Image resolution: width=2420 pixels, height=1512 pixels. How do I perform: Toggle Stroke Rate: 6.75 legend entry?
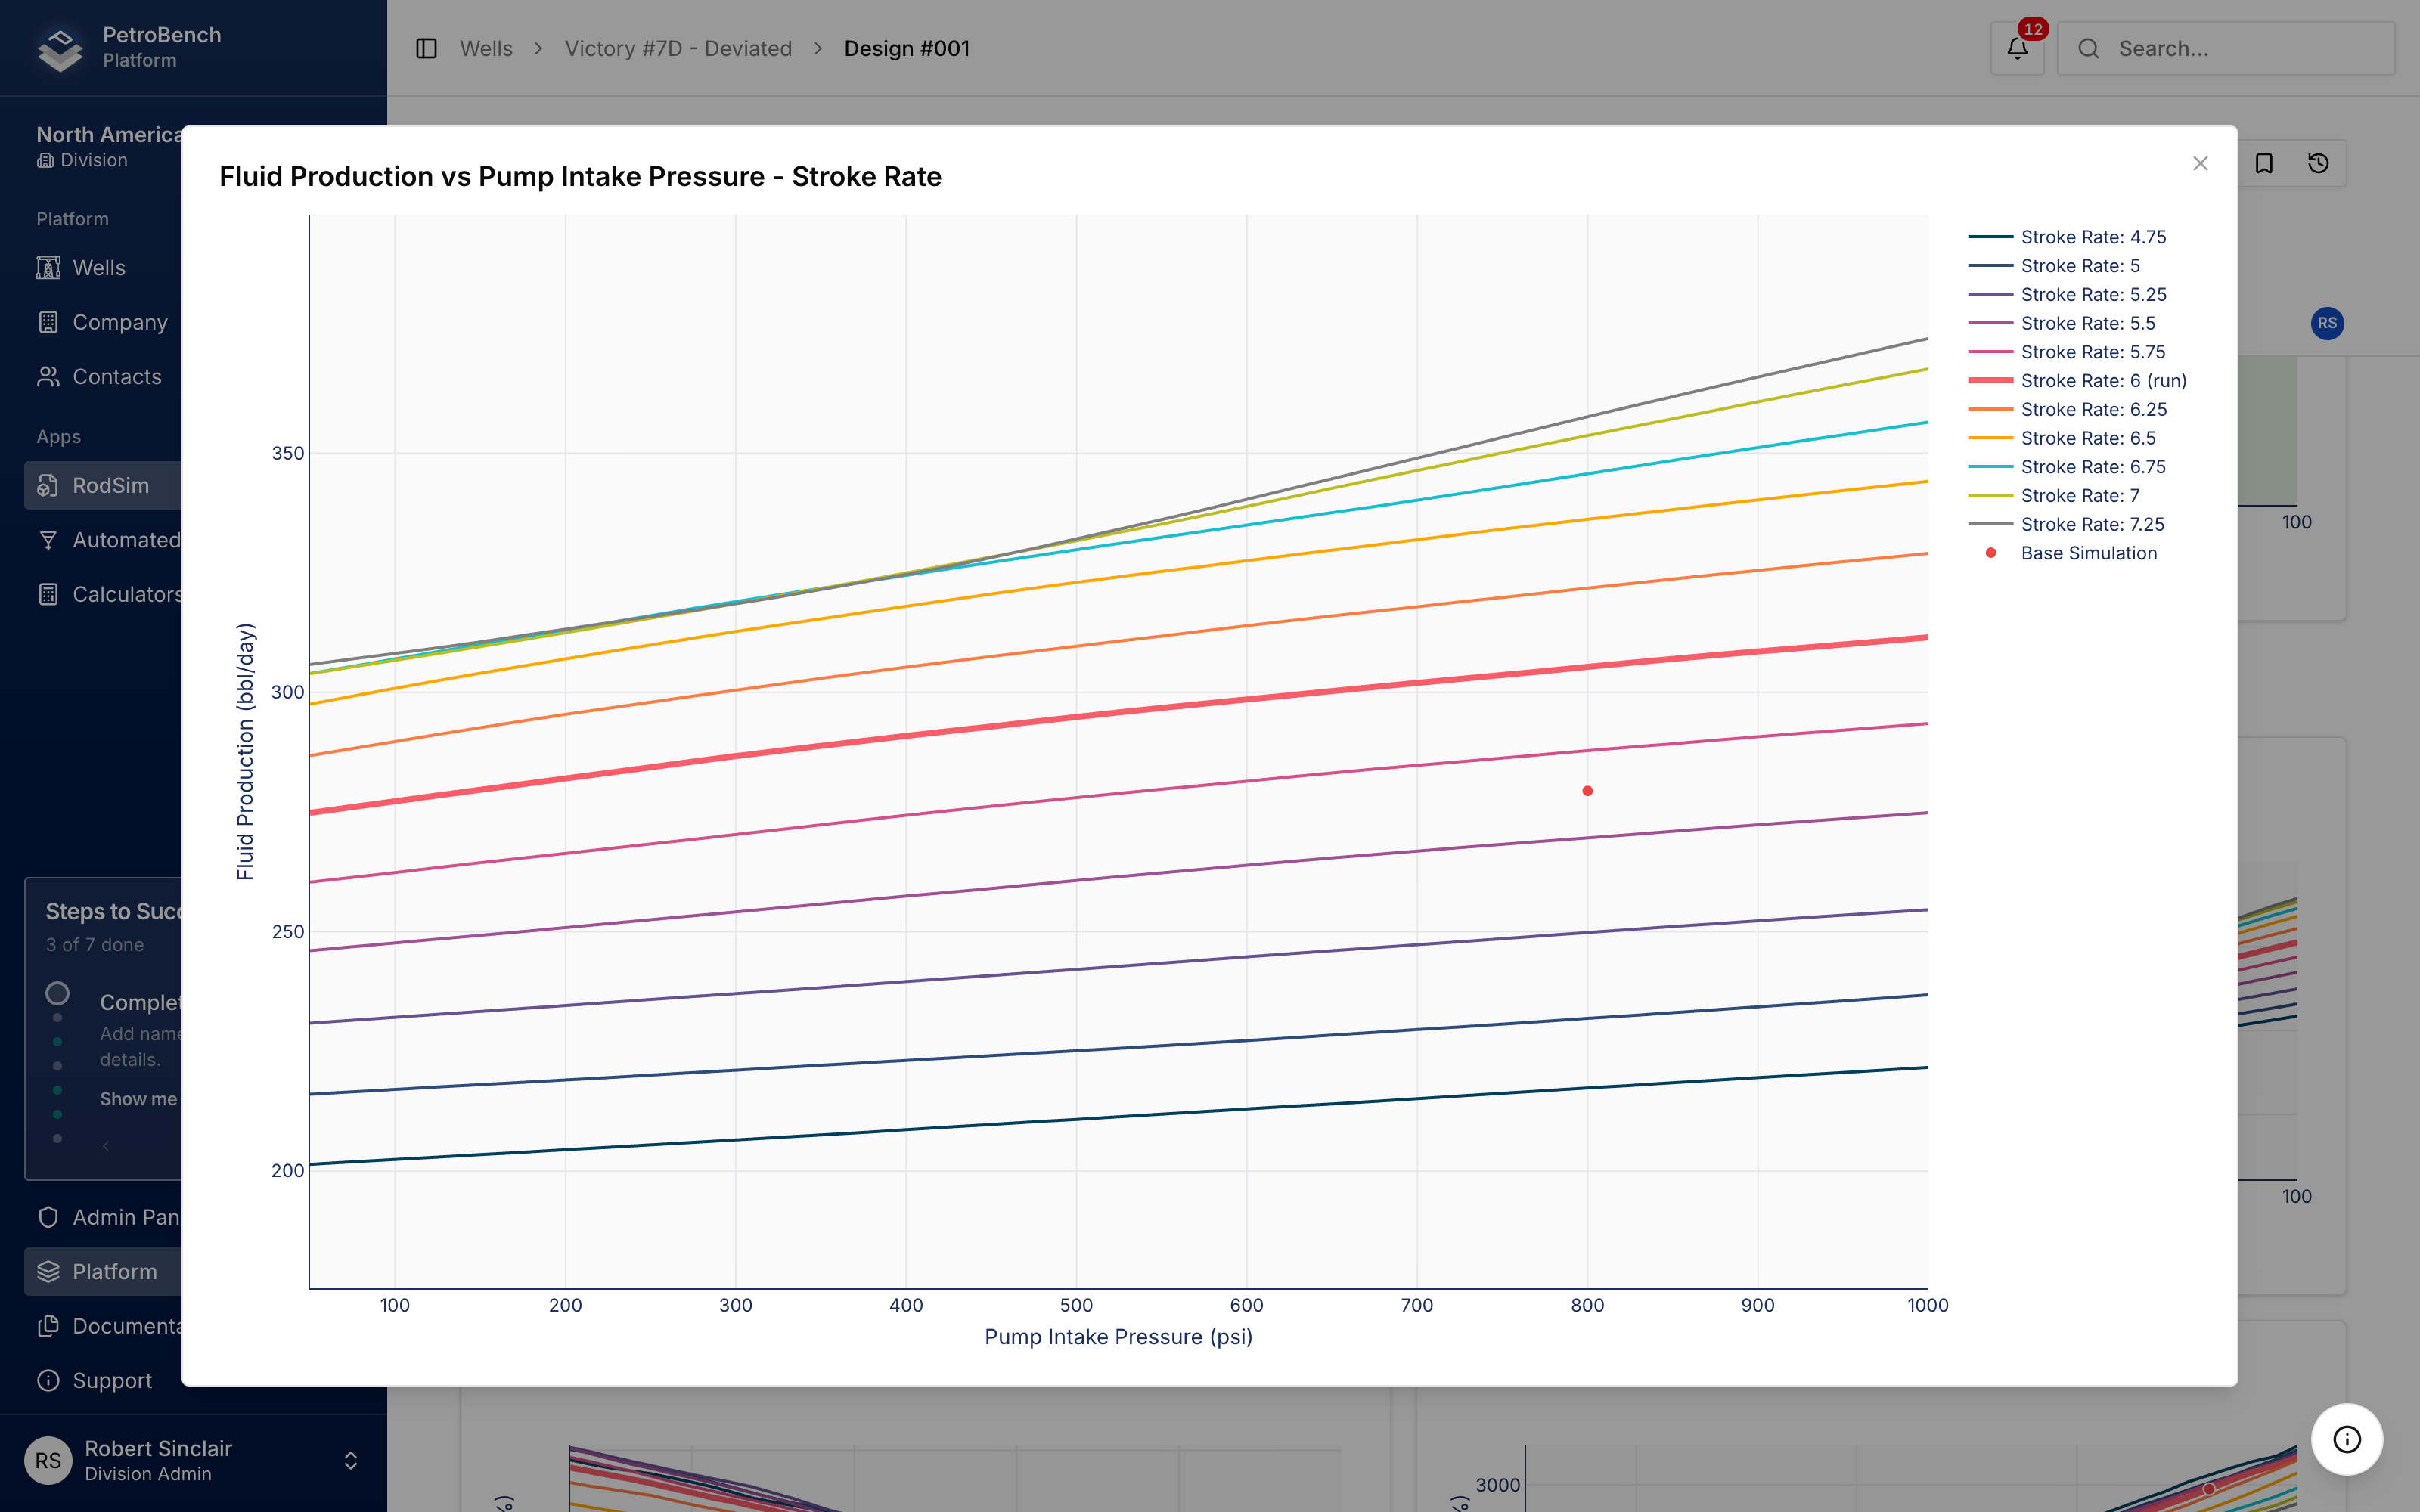[2067, 467]
